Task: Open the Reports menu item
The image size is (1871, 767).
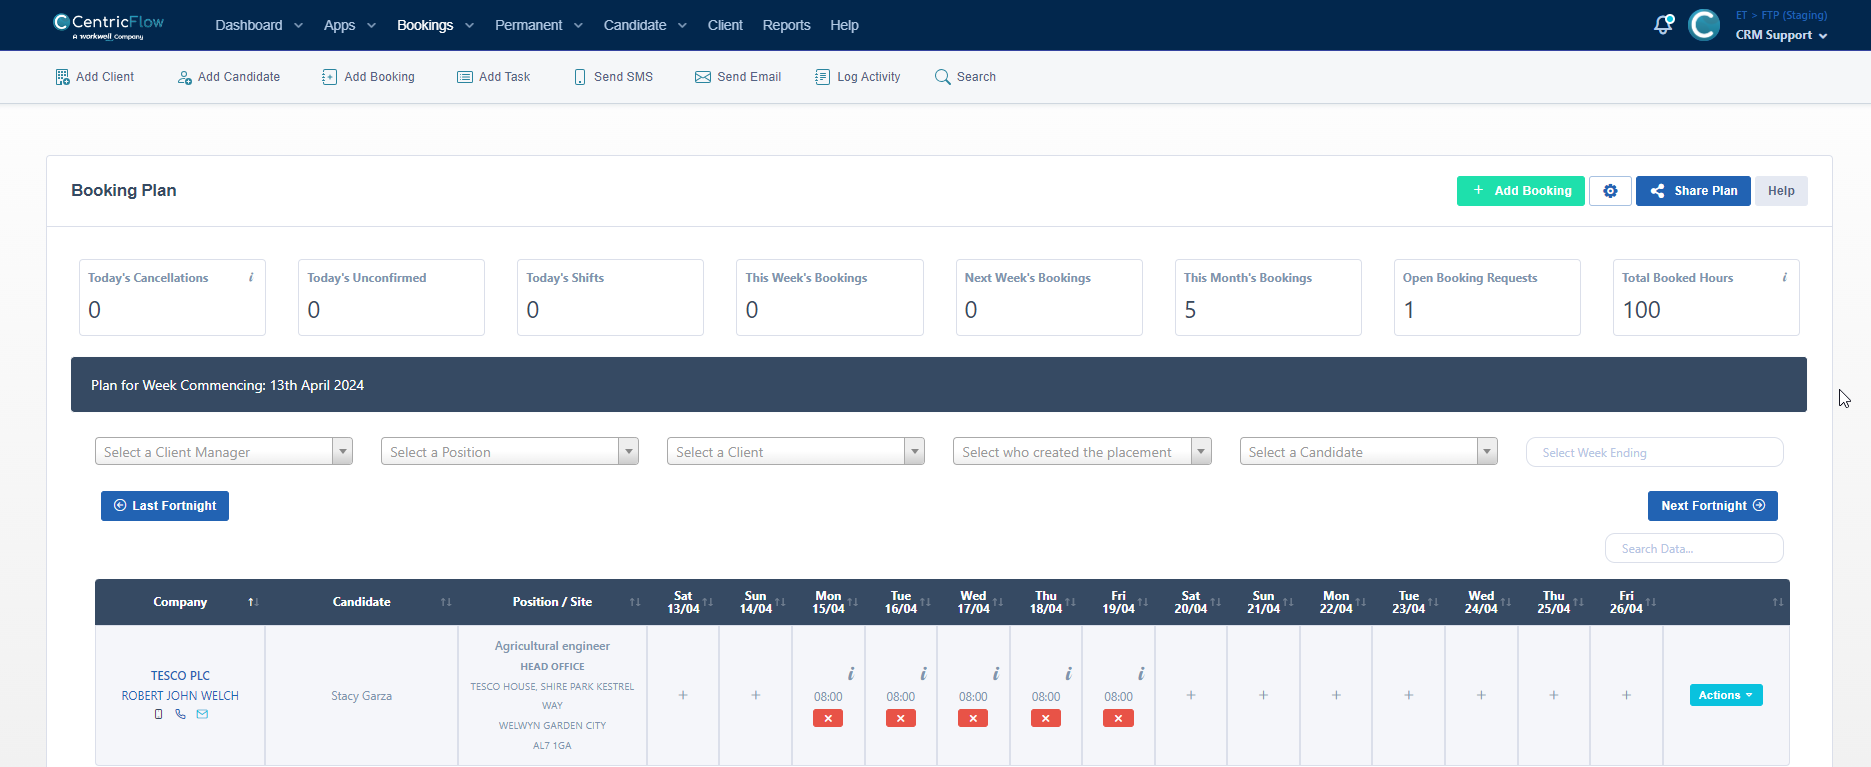Action: [786, 25]
